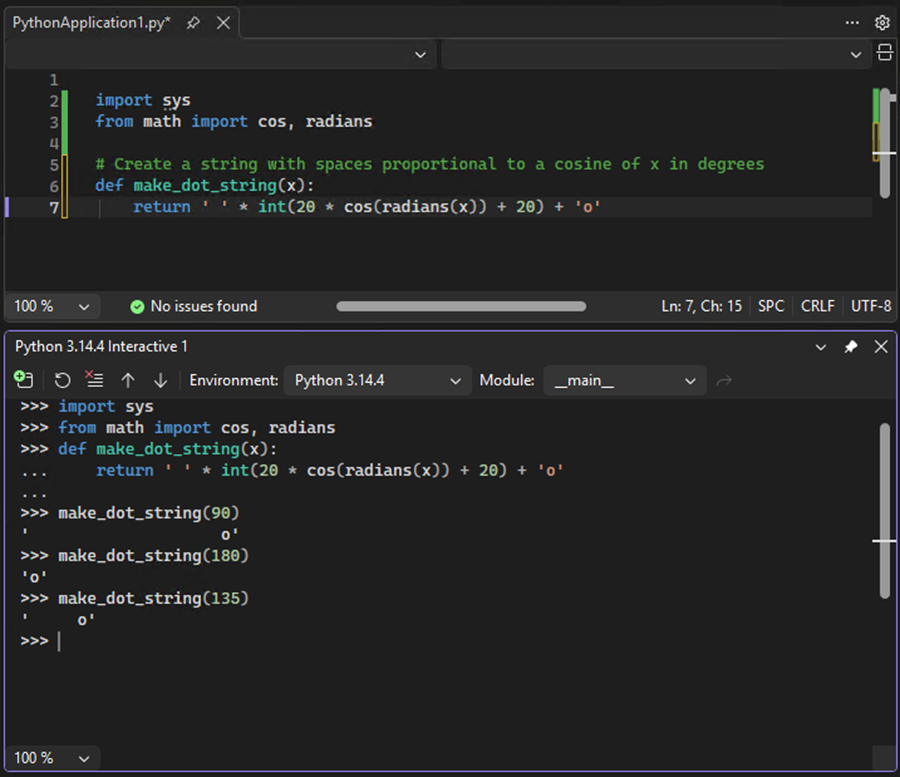Open the ellipsis menu next to the gear
Screen dimensions: 900x777
pos(854,22)
